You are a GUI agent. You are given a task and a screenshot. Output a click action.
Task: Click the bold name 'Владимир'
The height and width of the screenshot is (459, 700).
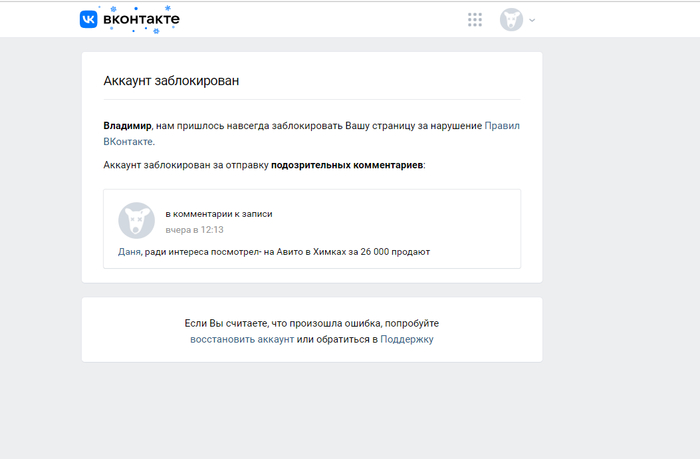pyautogui.click(x=127, y=126)
